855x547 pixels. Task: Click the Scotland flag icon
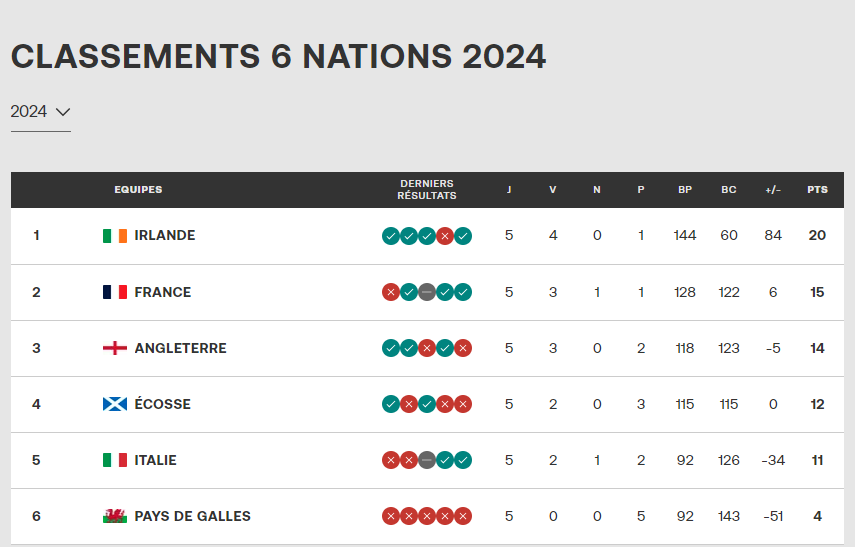pyautogui.click(x=115, y=404)
